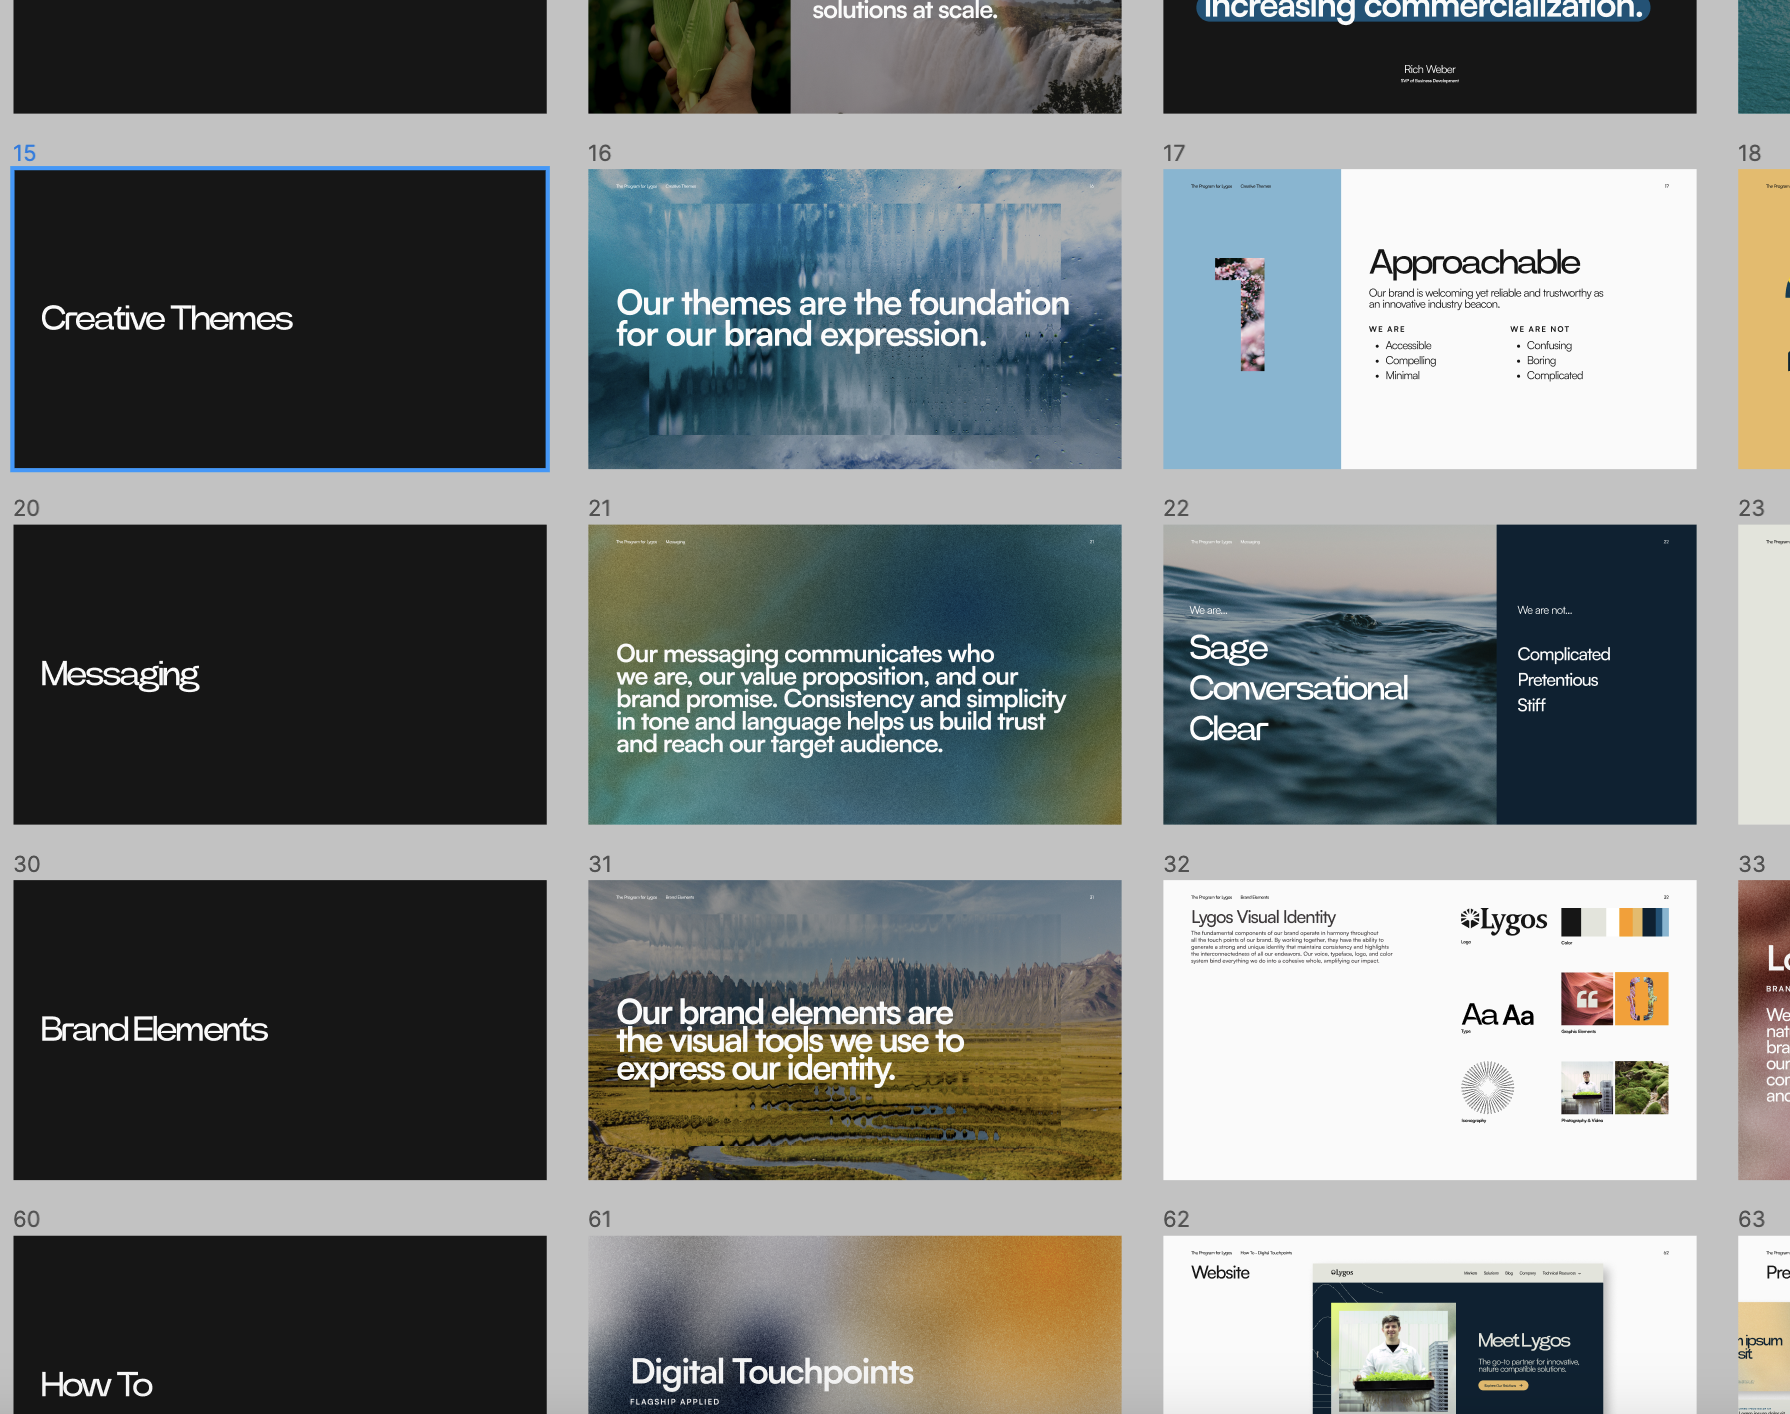Select slide 17 Approachable thumbnail
Image resolution: width=1790 pixels, height=1414 pixels.
click(1430, 319)
